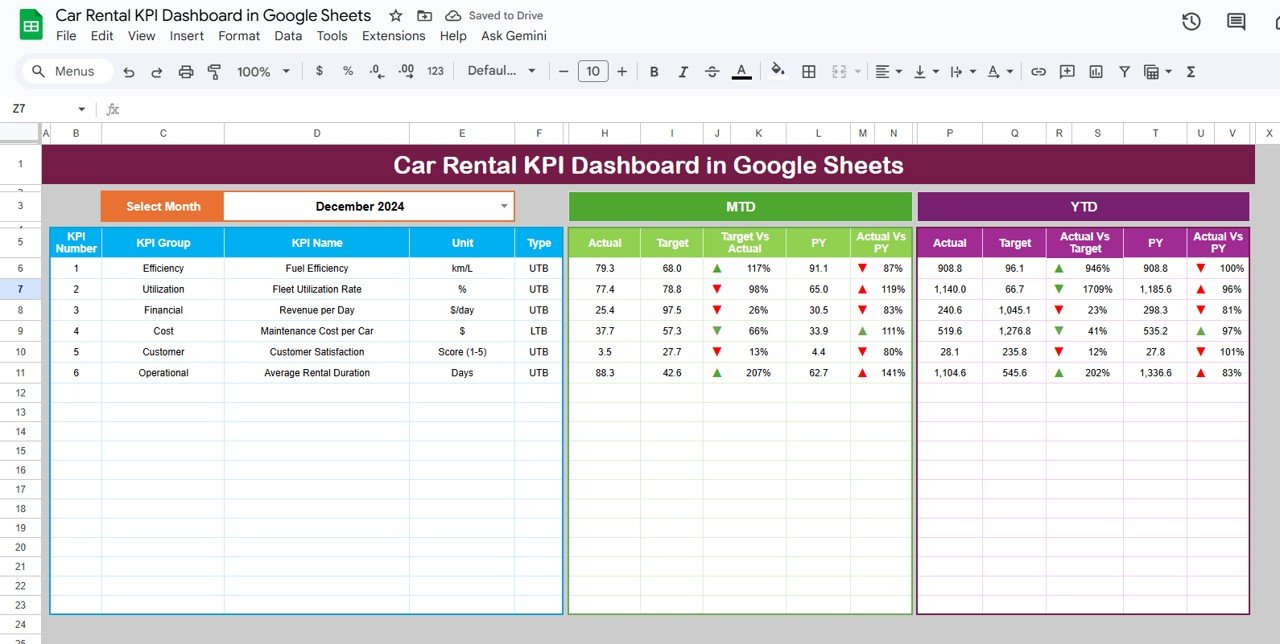1280x644 pixels.
Task: Insert a comment
Action: tap(1066, 71)
